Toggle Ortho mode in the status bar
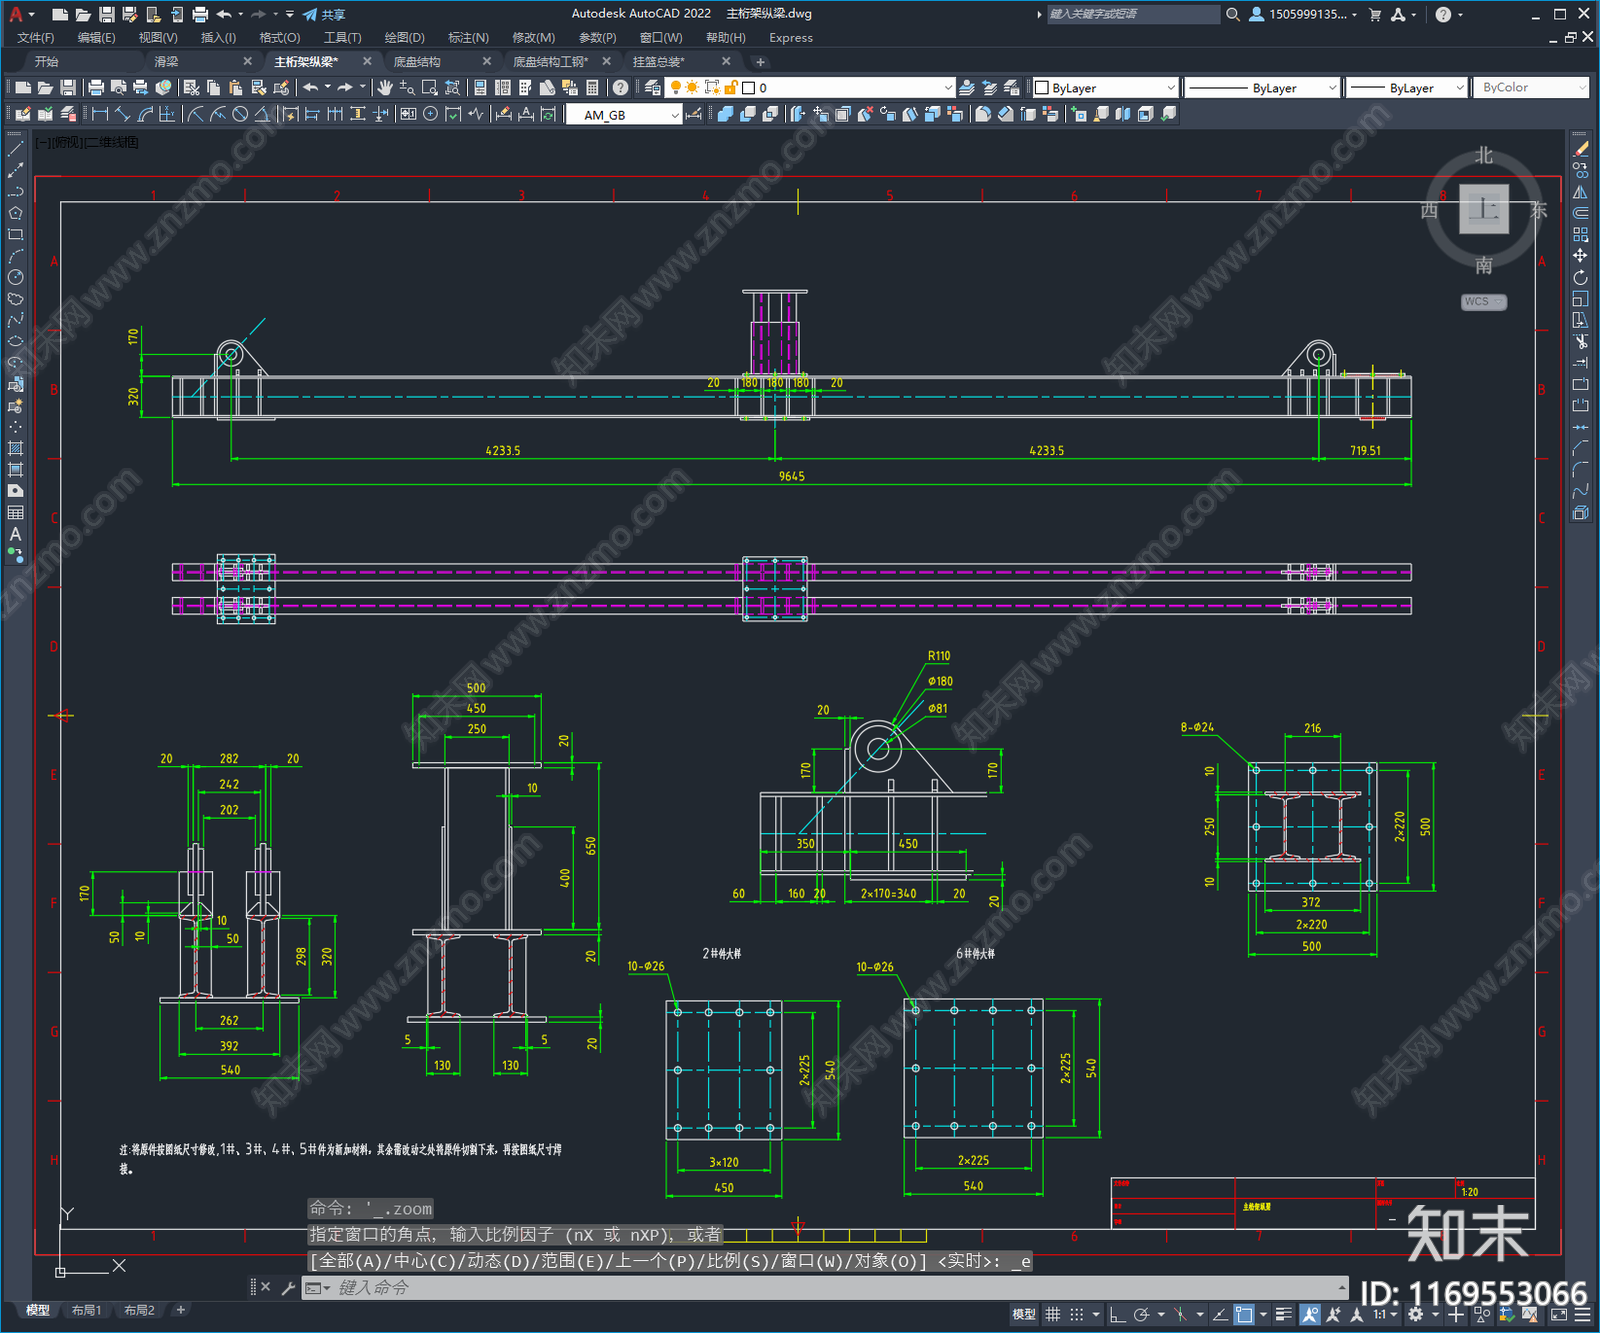Viewport: 1600px width, 1333px height. pyautogui.click(x=1117, y=1315)
